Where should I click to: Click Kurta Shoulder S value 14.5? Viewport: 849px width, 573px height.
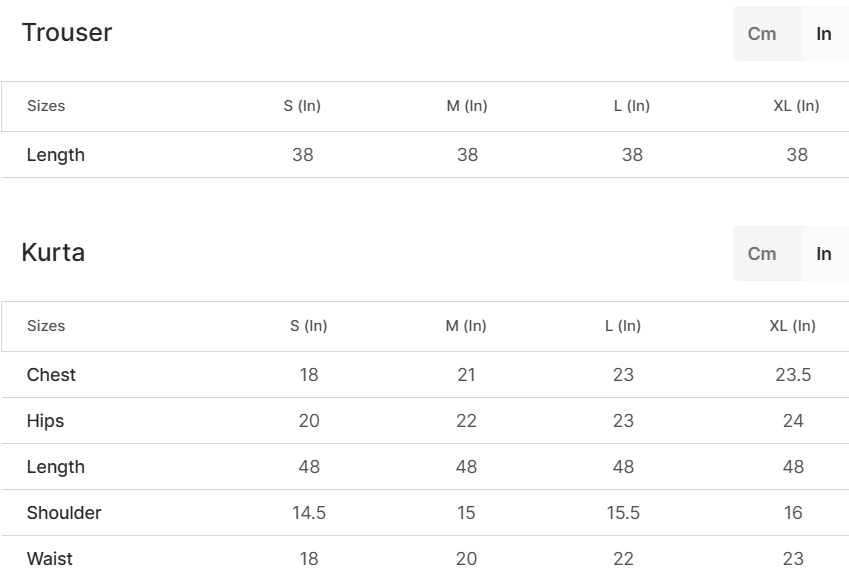[309, 513]
